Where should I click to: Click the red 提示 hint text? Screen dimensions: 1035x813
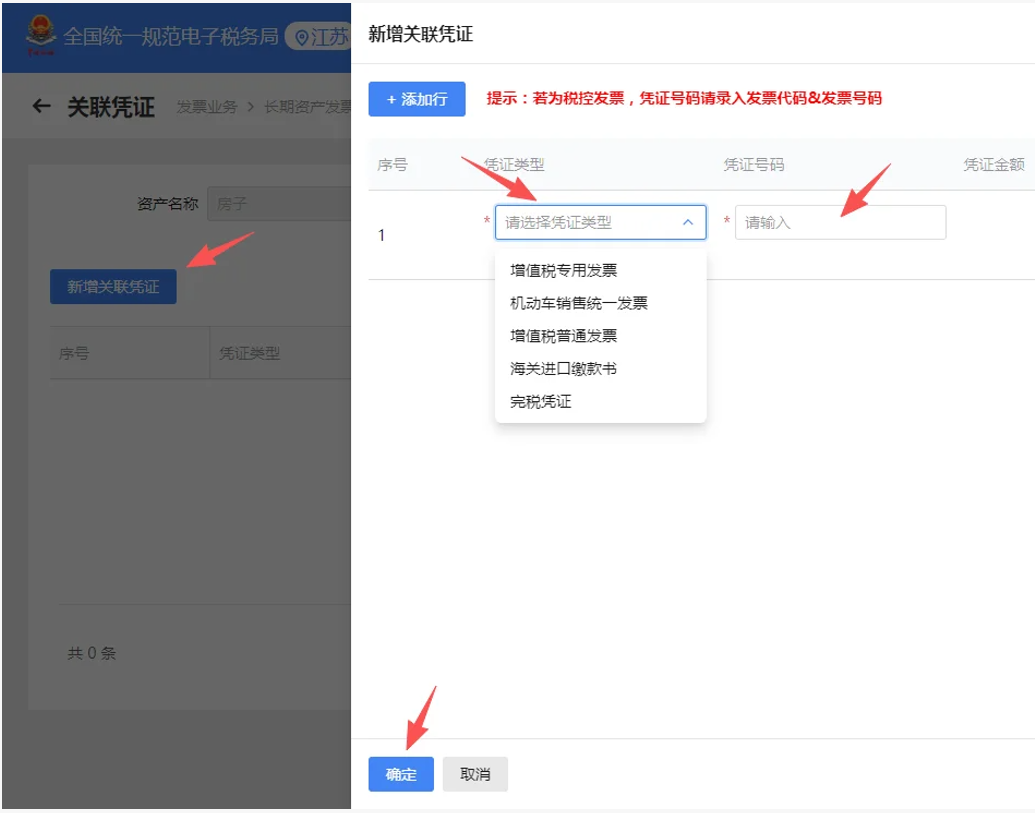click(x=684, y=98)
